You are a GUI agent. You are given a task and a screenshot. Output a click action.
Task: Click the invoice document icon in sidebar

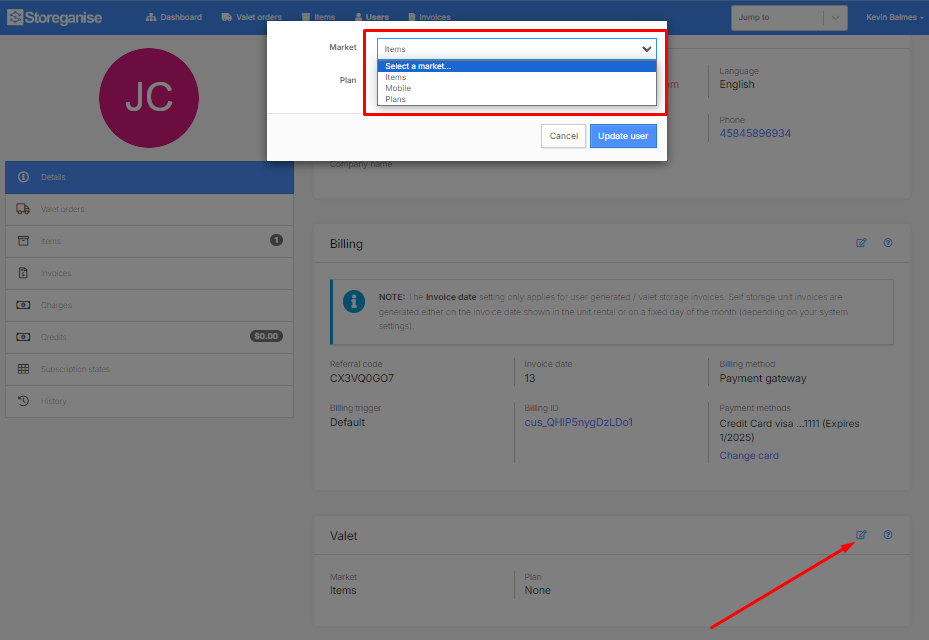point(23,273)
